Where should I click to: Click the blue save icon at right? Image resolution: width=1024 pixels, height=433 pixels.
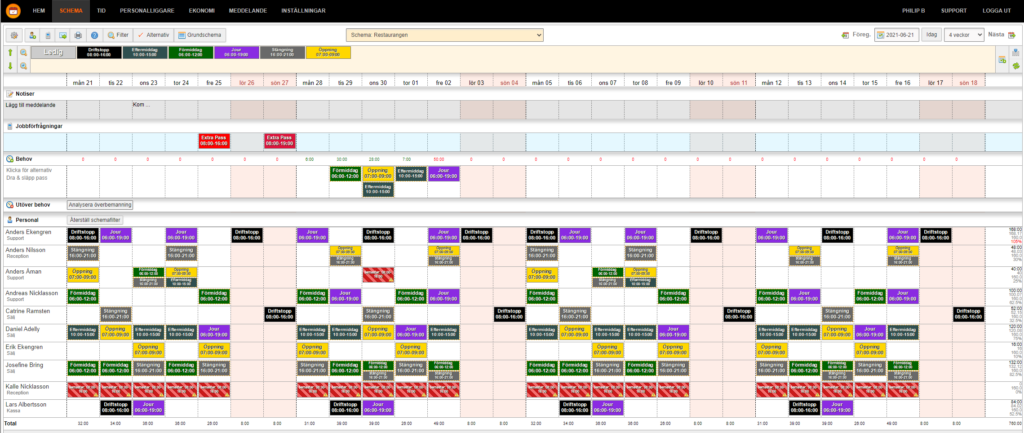point(1016,52)
